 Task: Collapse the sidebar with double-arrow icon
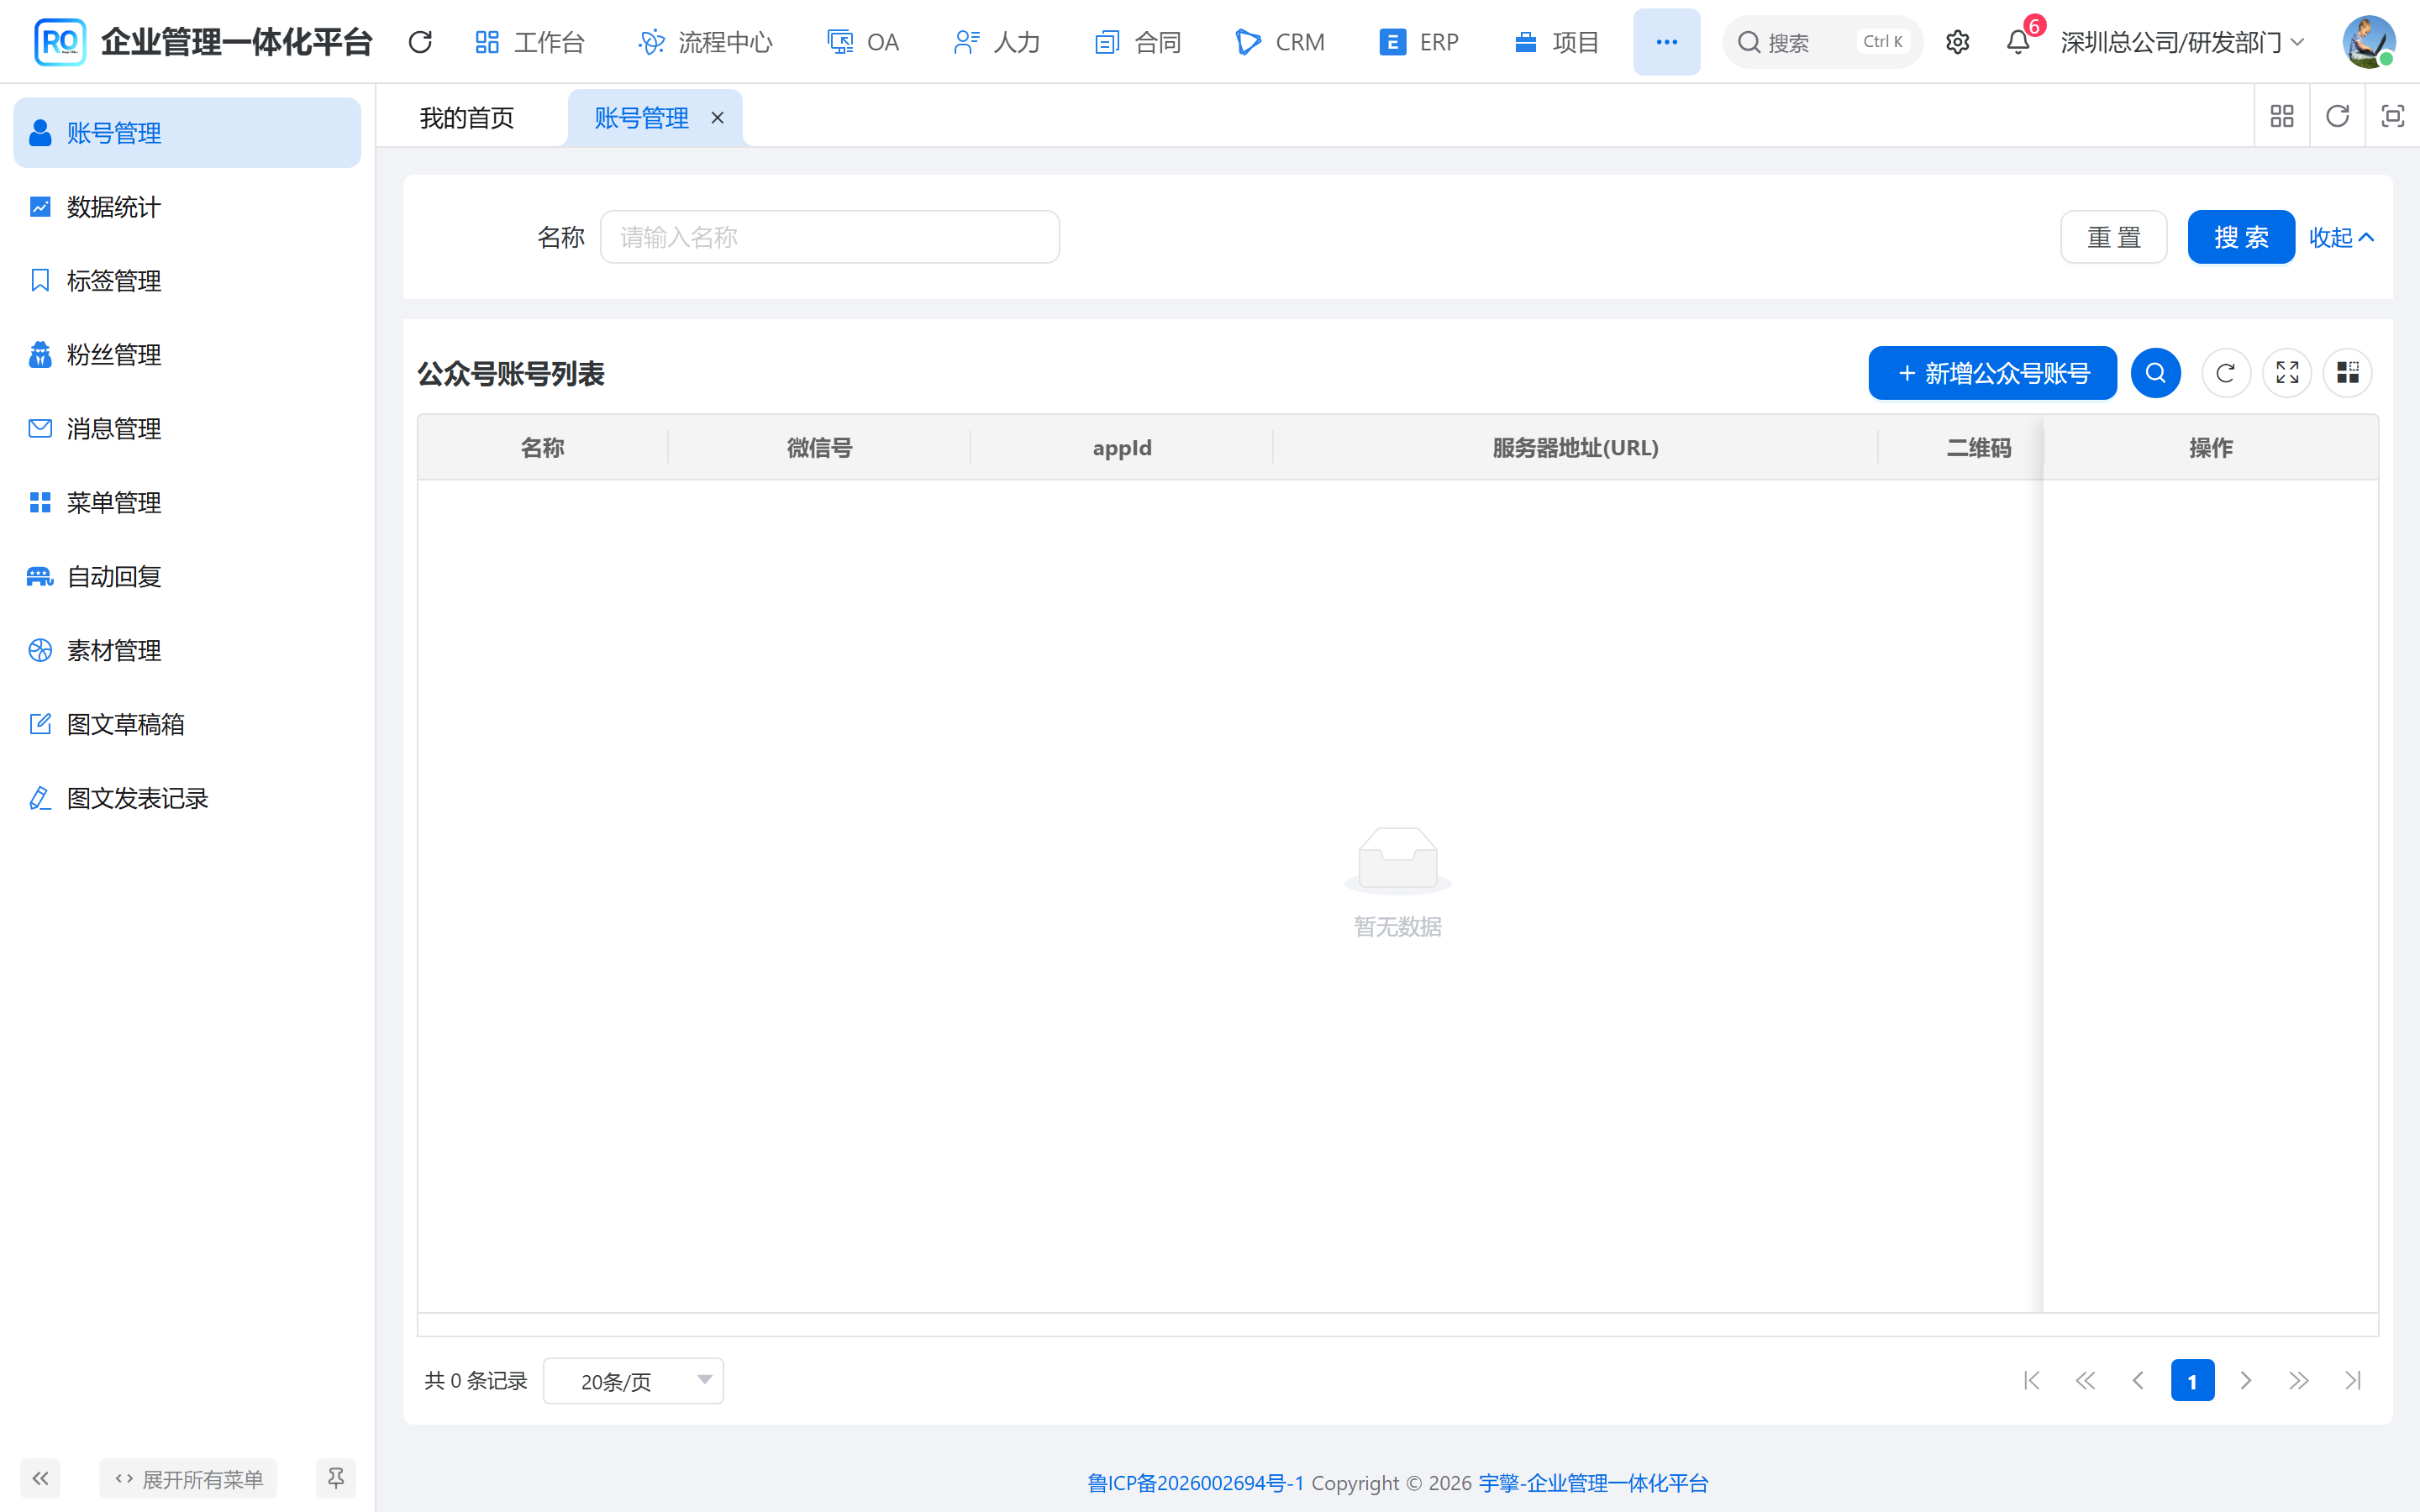pyautogui.click(x=40, y=1478)
